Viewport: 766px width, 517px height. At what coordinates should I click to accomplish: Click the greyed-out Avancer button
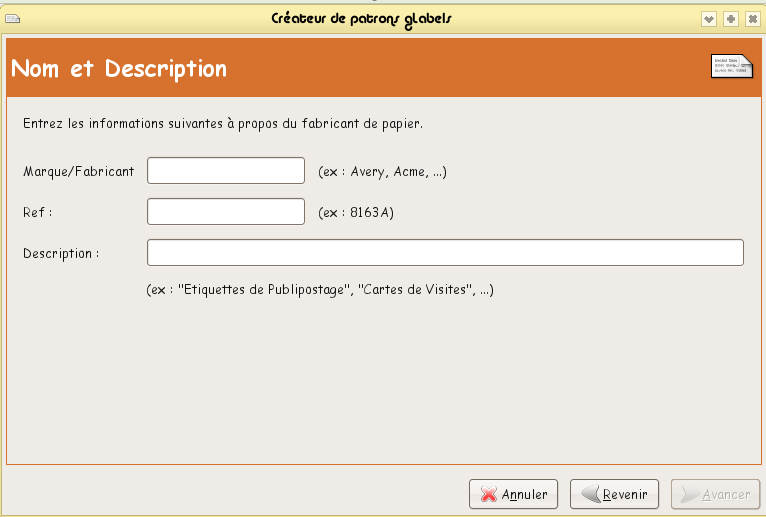point(714,494)
